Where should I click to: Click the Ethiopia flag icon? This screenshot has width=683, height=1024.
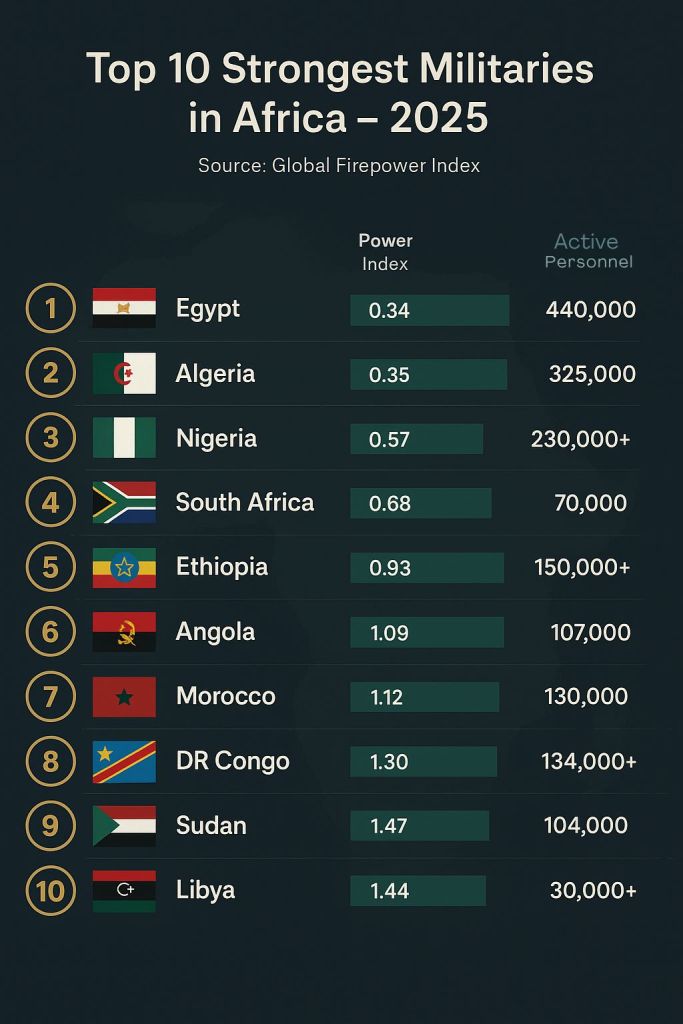124,567
